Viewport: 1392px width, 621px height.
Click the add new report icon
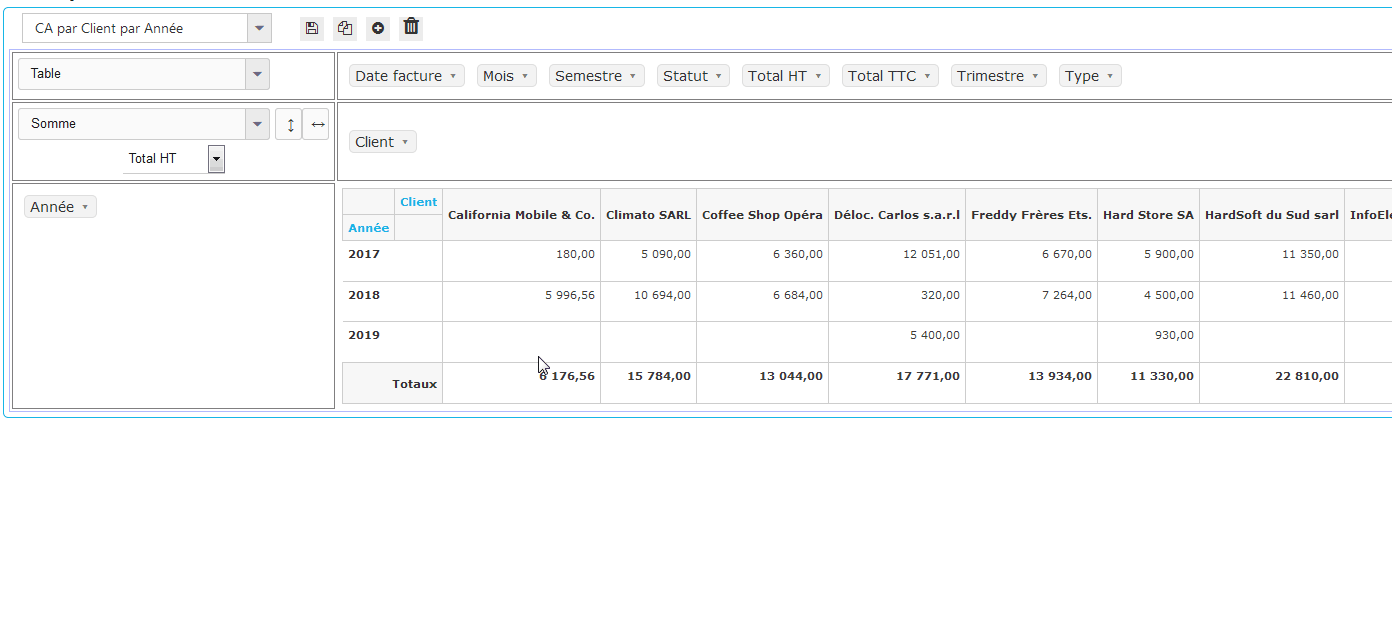tap(378, 28)
